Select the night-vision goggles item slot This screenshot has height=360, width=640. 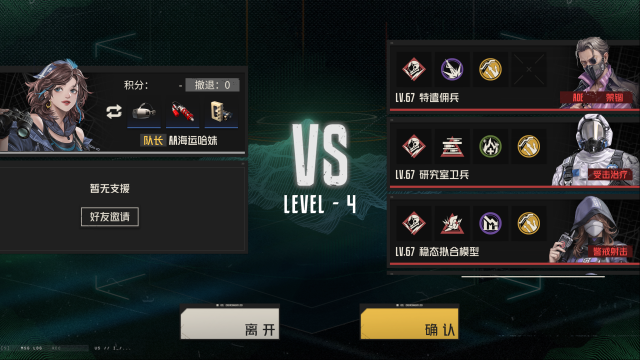tap(144, 112)
